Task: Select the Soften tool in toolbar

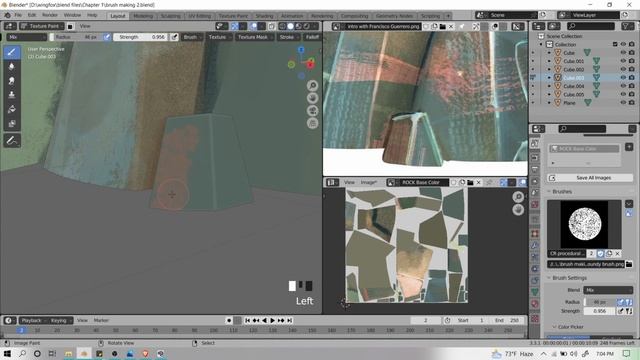Action: pyautogui.click(x=12, y=67)
